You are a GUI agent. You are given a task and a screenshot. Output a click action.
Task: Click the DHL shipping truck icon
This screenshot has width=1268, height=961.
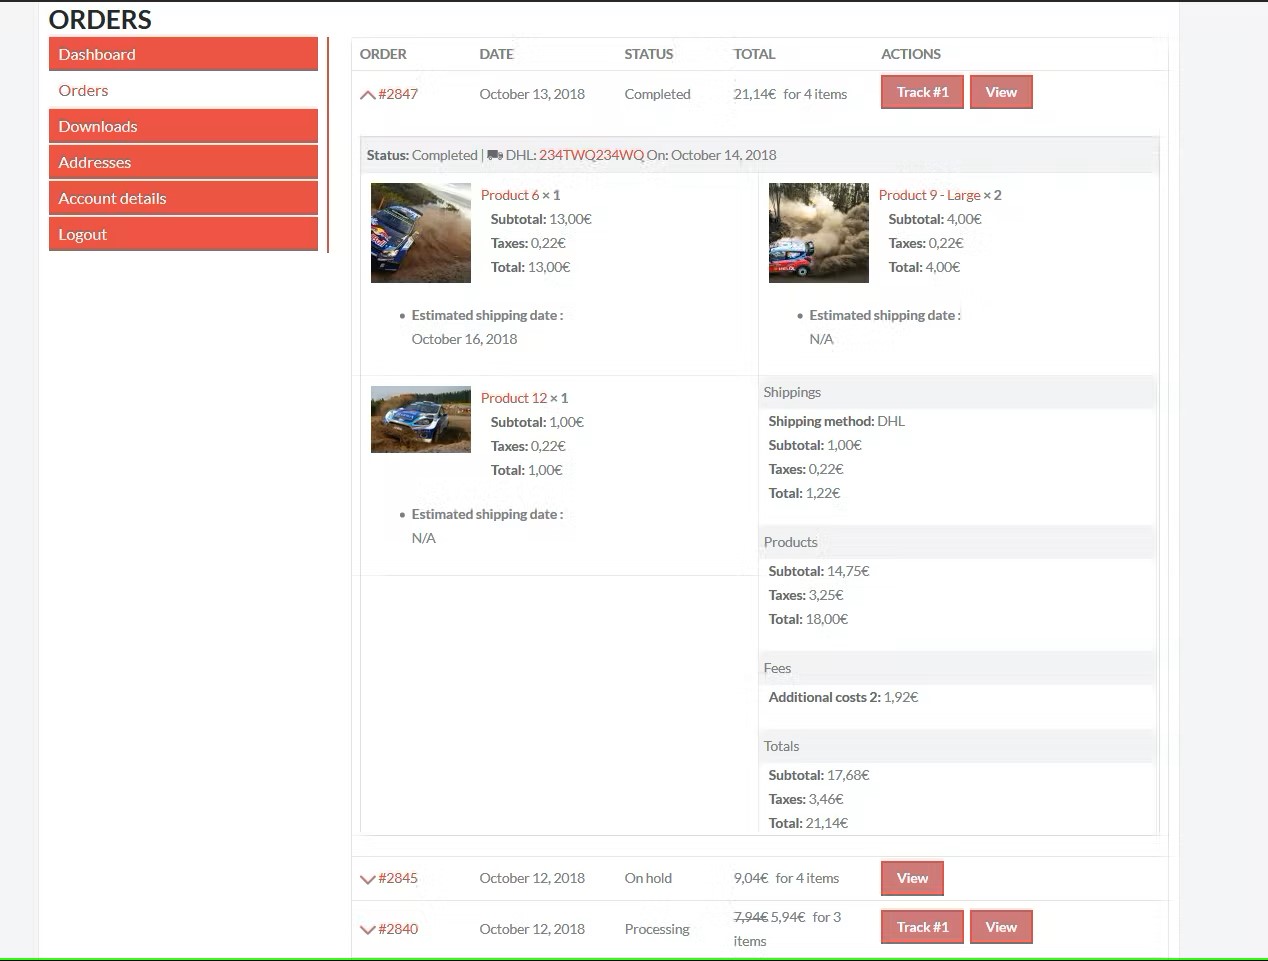495,155
